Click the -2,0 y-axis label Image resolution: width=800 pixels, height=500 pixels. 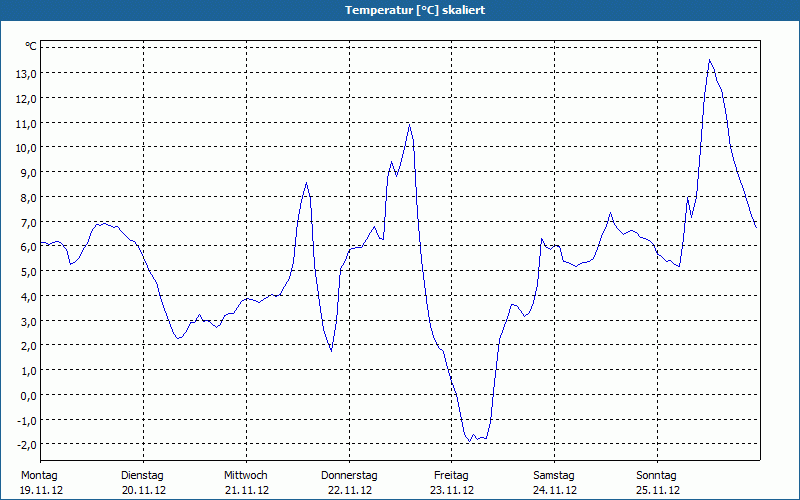tap(27, 444)
